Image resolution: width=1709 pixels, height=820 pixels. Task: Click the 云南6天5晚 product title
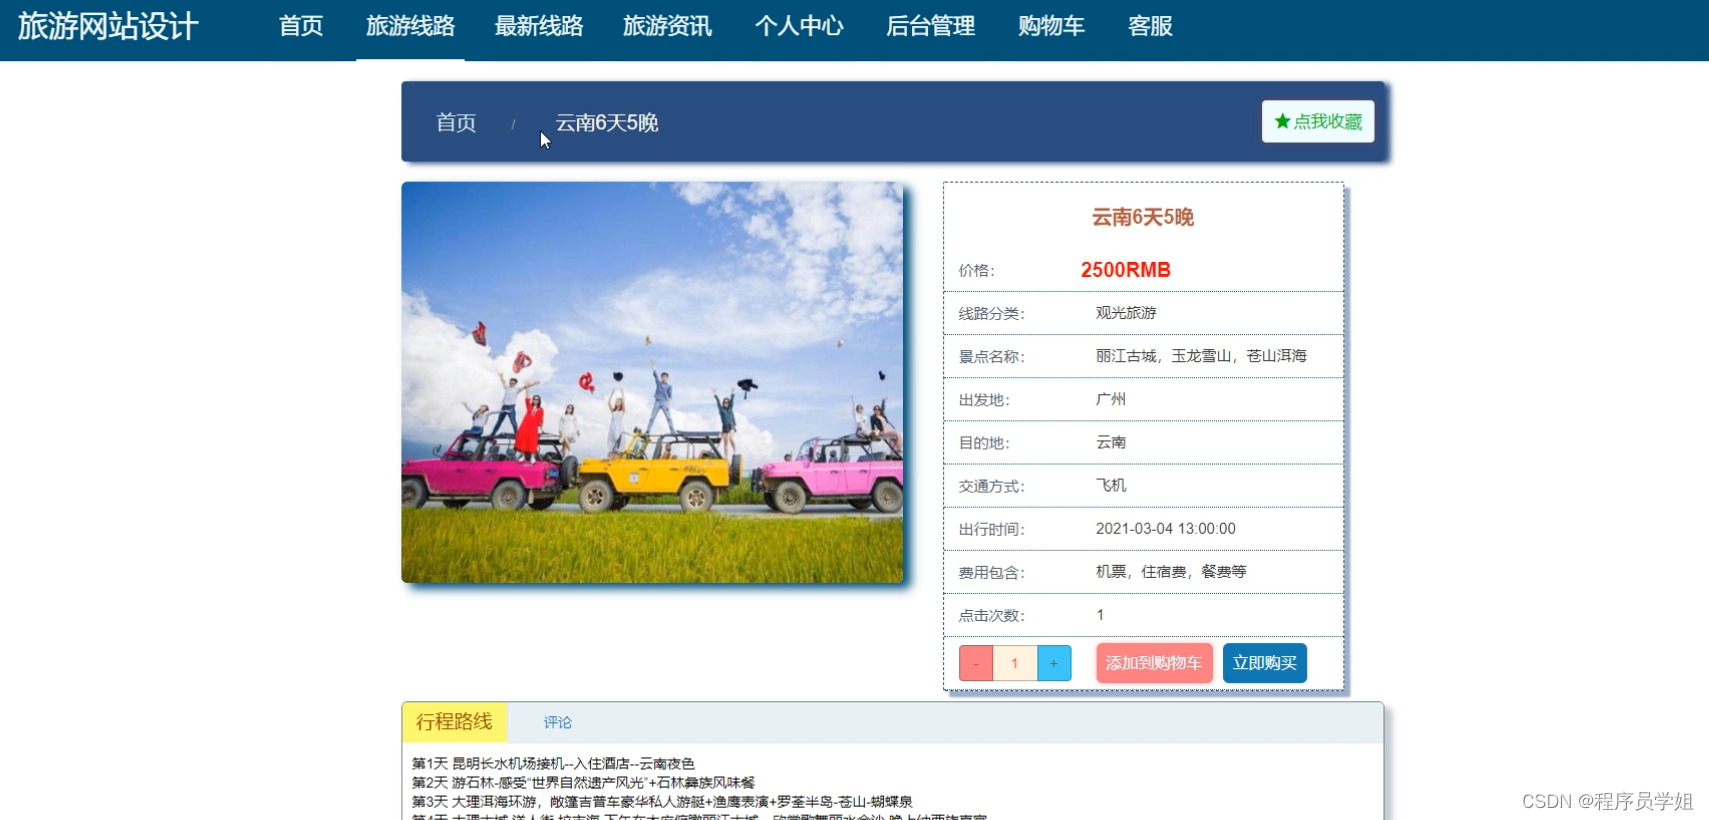pyautogui.click(x=1143, y=217)
